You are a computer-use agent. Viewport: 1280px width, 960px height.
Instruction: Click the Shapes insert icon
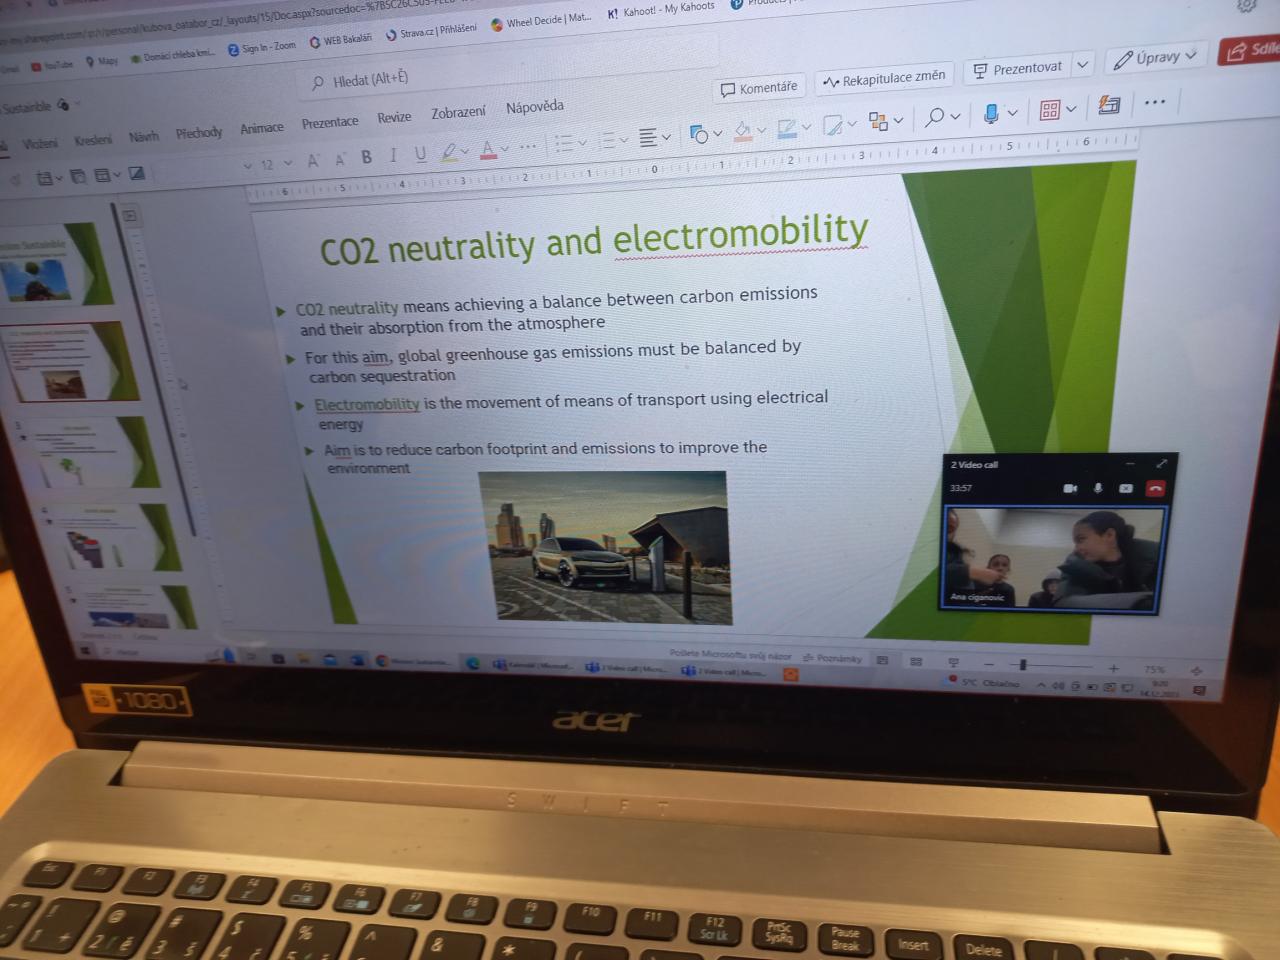pos(699,135)
